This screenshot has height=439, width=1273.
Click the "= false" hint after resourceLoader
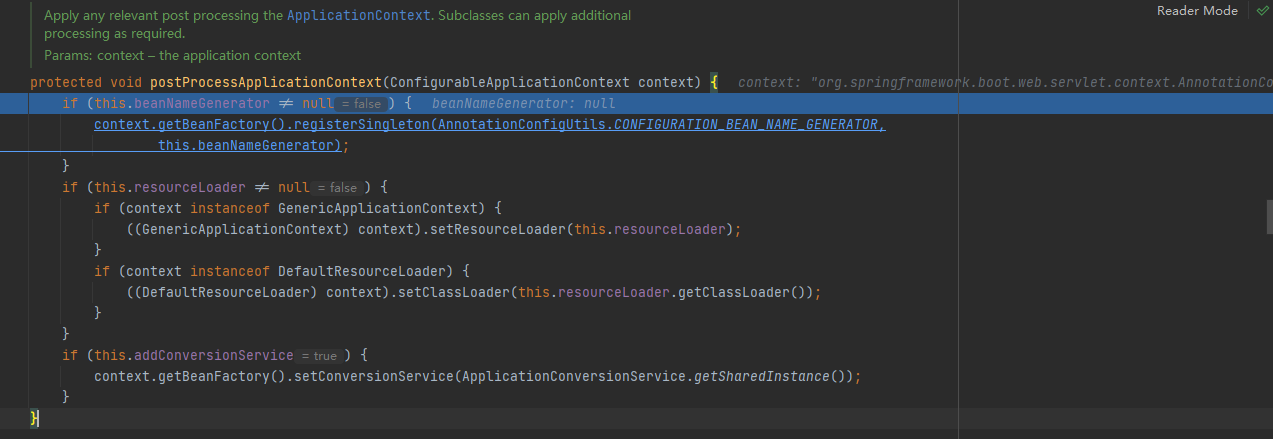pos(337,188)
